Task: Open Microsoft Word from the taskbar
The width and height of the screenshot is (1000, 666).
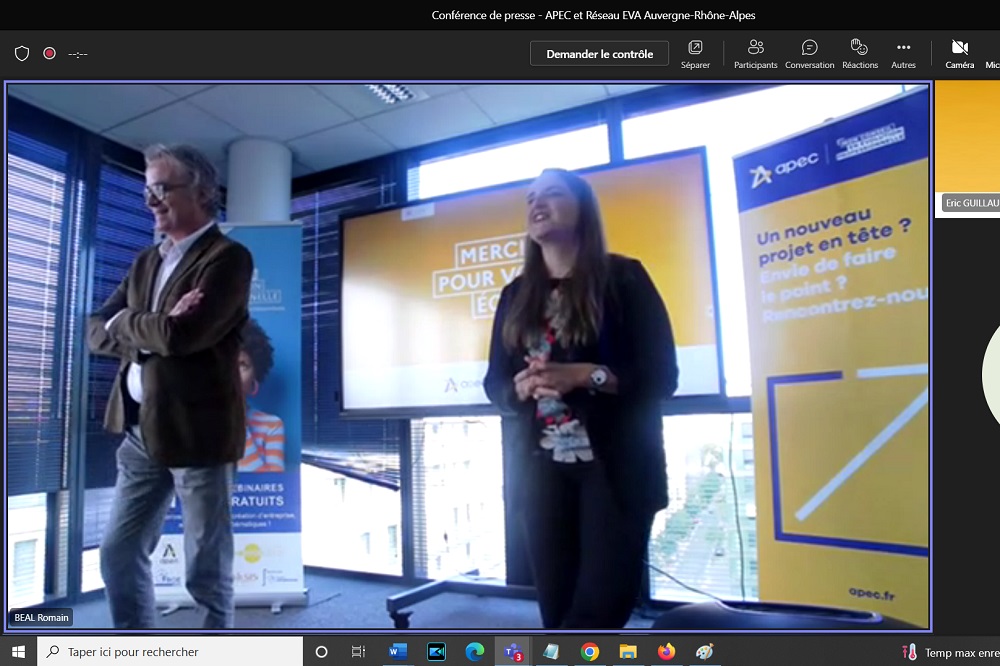Action: point(397,651)
